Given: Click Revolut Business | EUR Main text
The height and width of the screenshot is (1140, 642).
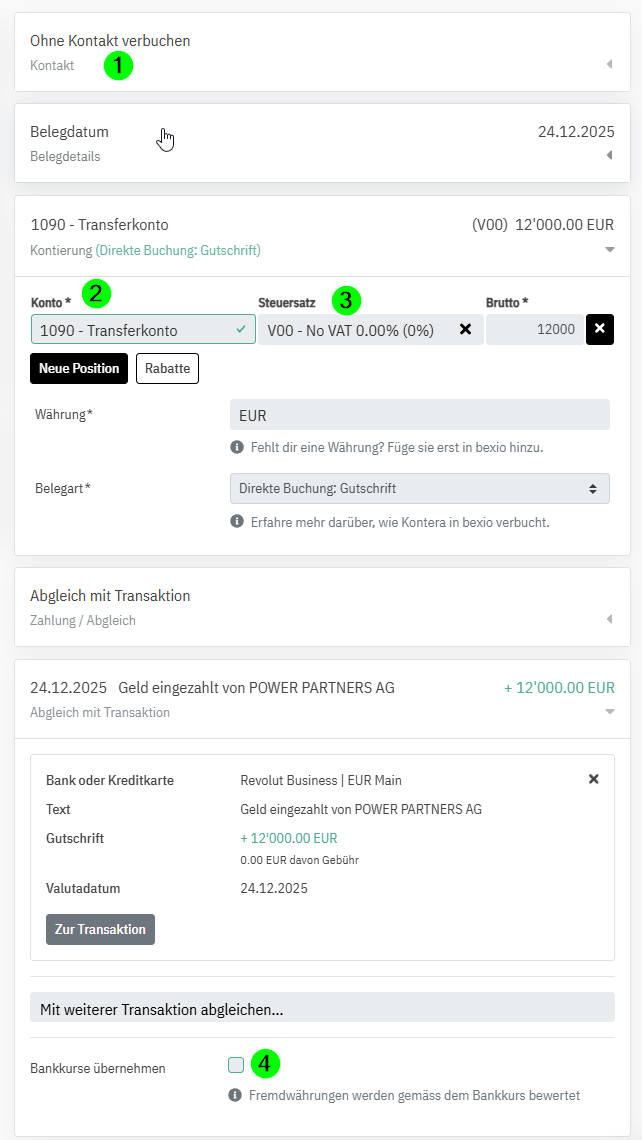Looking at the screenshot, I should (321, 780).
